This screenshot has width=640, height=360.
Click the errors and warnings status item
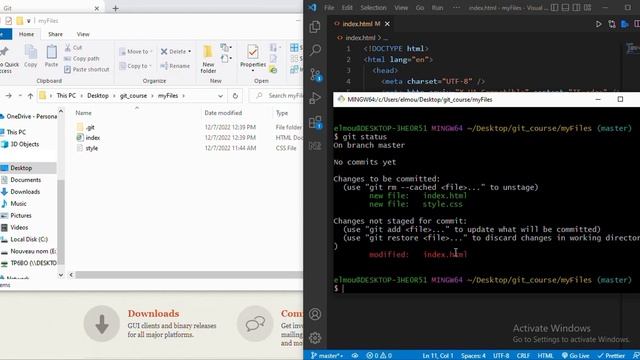pos(379,356)
